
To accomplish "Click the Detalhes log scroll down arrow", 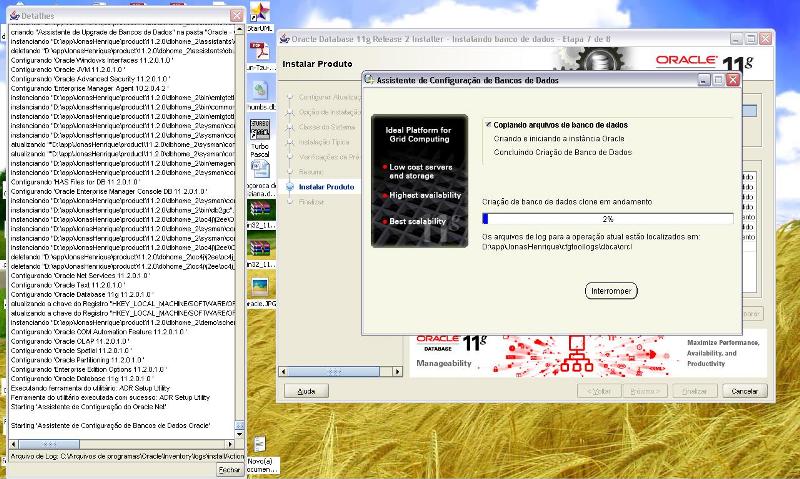I will pyautogui.click(x=240, y=435).
